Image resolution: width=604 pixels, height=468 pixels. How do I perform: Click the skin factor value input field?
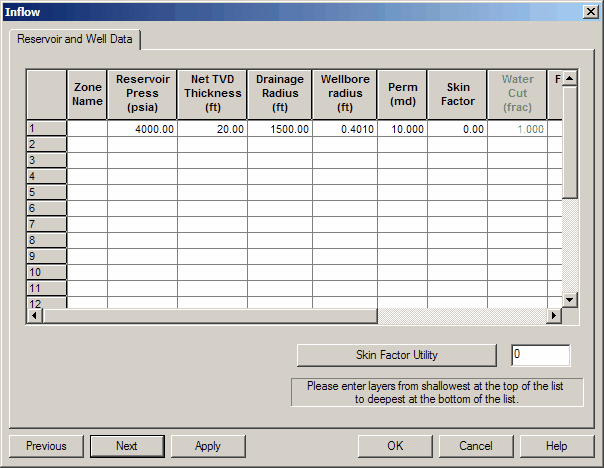(x=540, y=355)
